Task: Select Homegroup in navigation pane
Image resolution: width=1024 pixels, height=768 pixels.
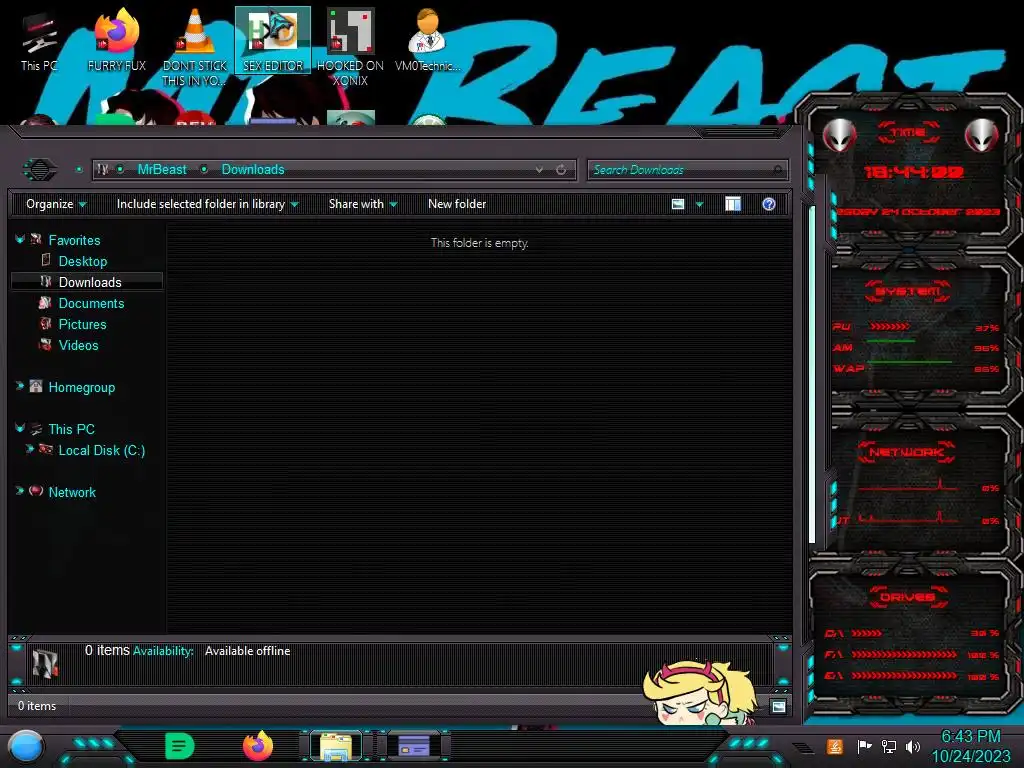Action: click(x=82, y=387)
